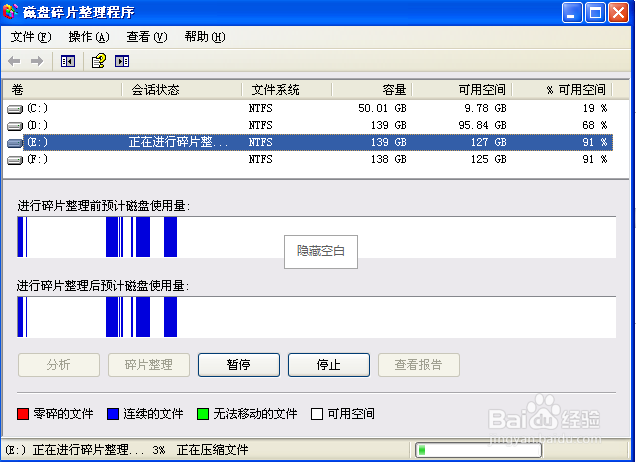This screenshot has width=636, height=462.
Task: Click the green 无法移动的文件 legend swatch
Action: tap(203, 414)
